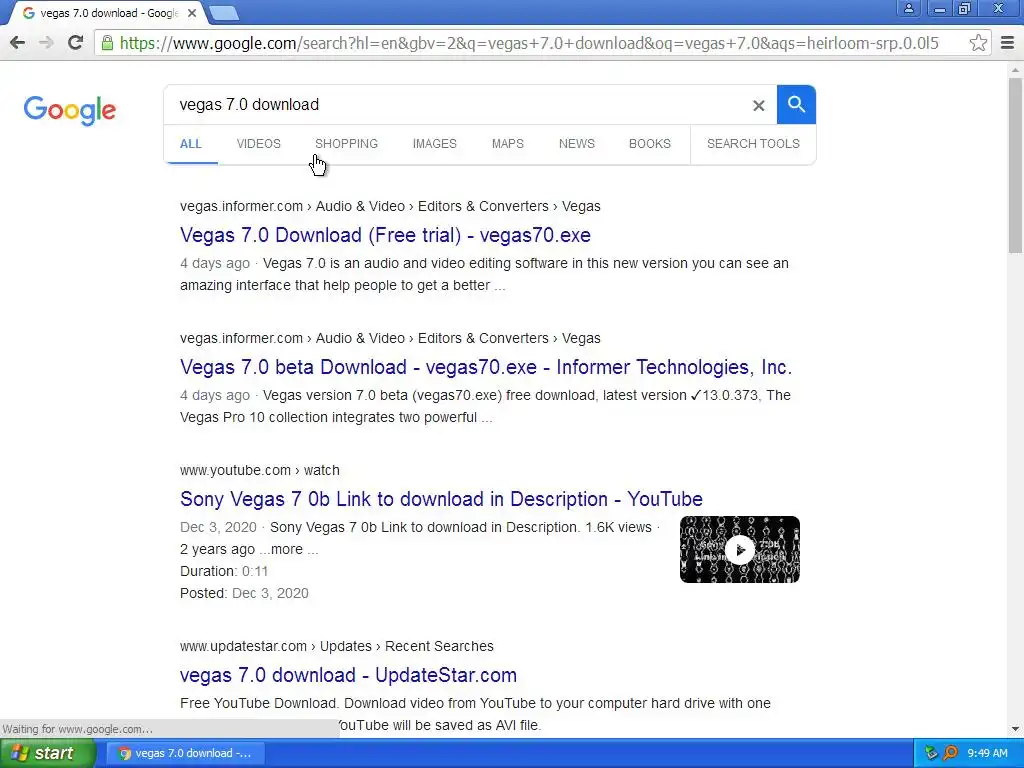Open the Google logo homepage

[x=70, y=110]
